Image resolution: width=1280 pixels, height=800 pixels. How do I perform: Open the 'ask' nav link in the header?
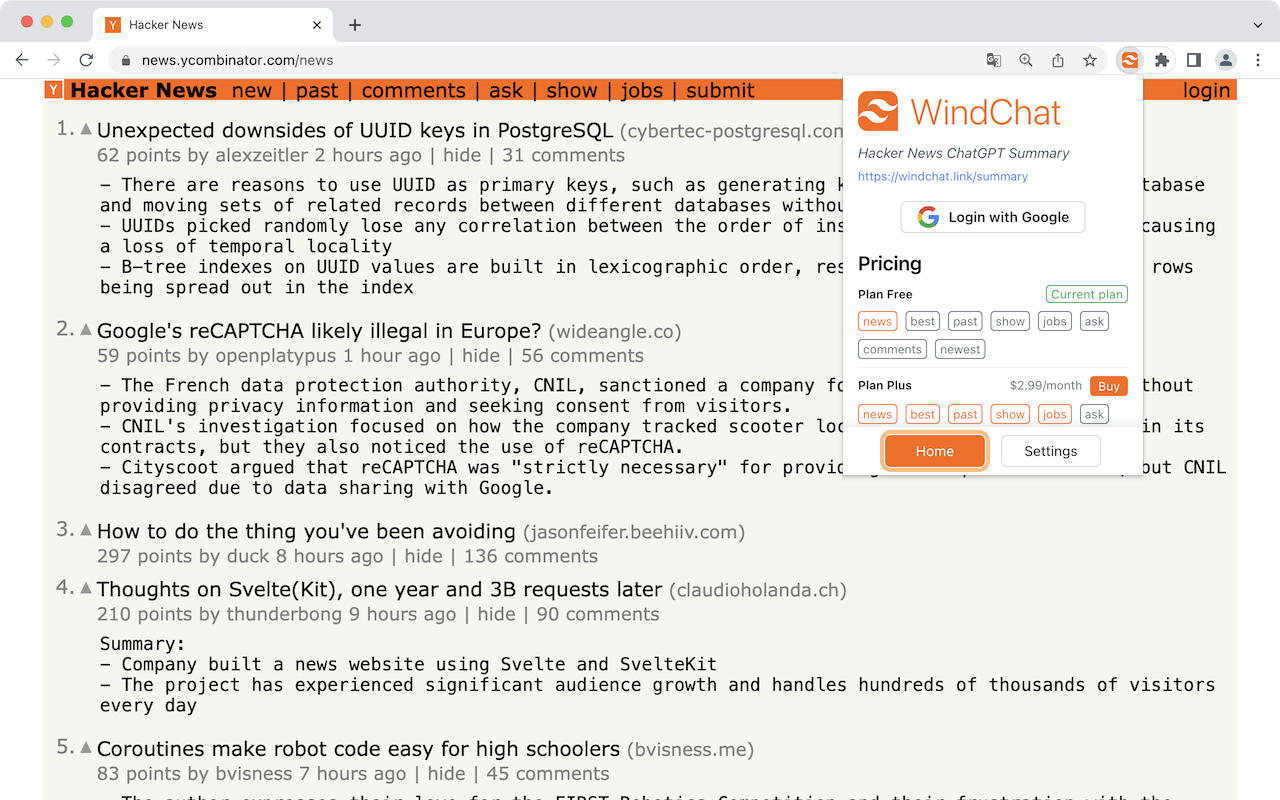click(506, 91)
